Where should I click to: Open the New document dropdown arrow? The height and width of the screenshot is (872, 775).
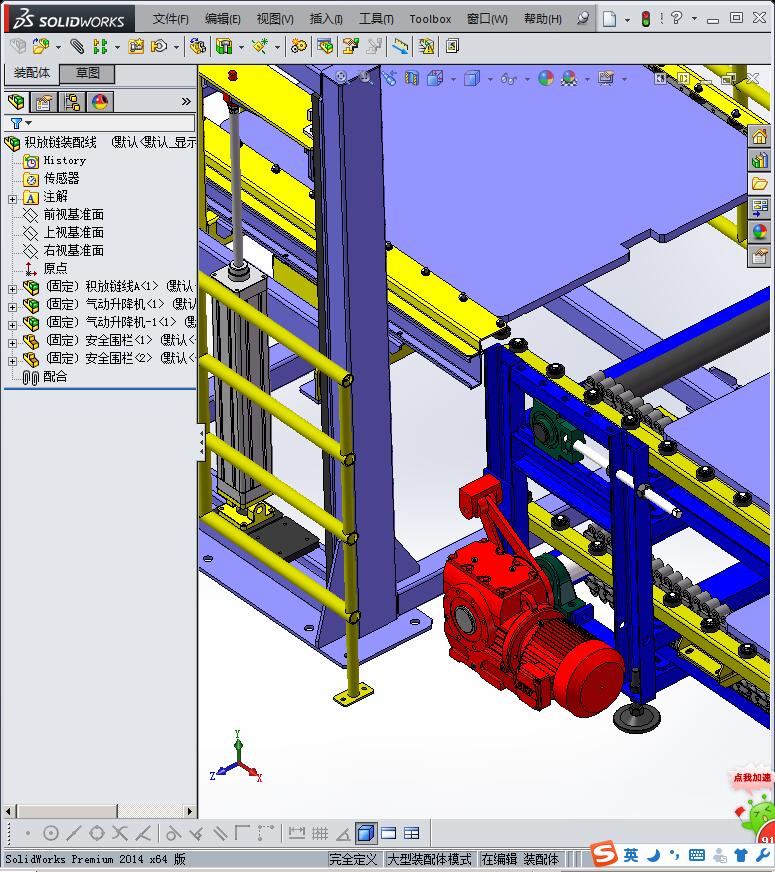coord(627,20)
